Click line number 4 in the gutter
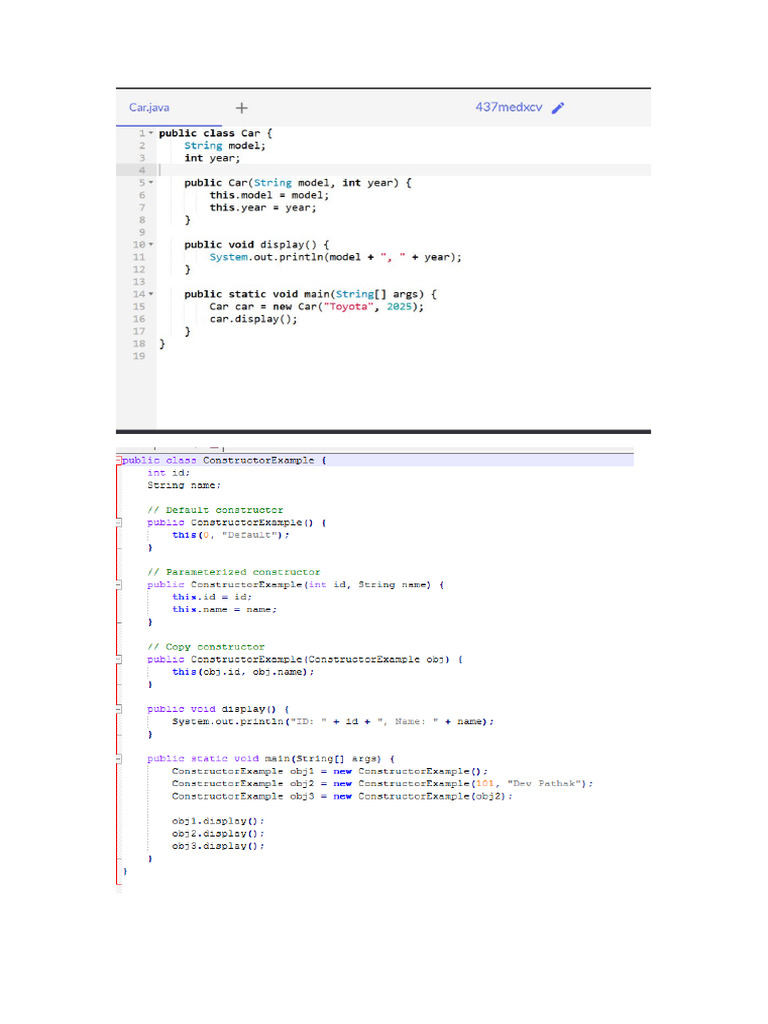 coord(142,170)
